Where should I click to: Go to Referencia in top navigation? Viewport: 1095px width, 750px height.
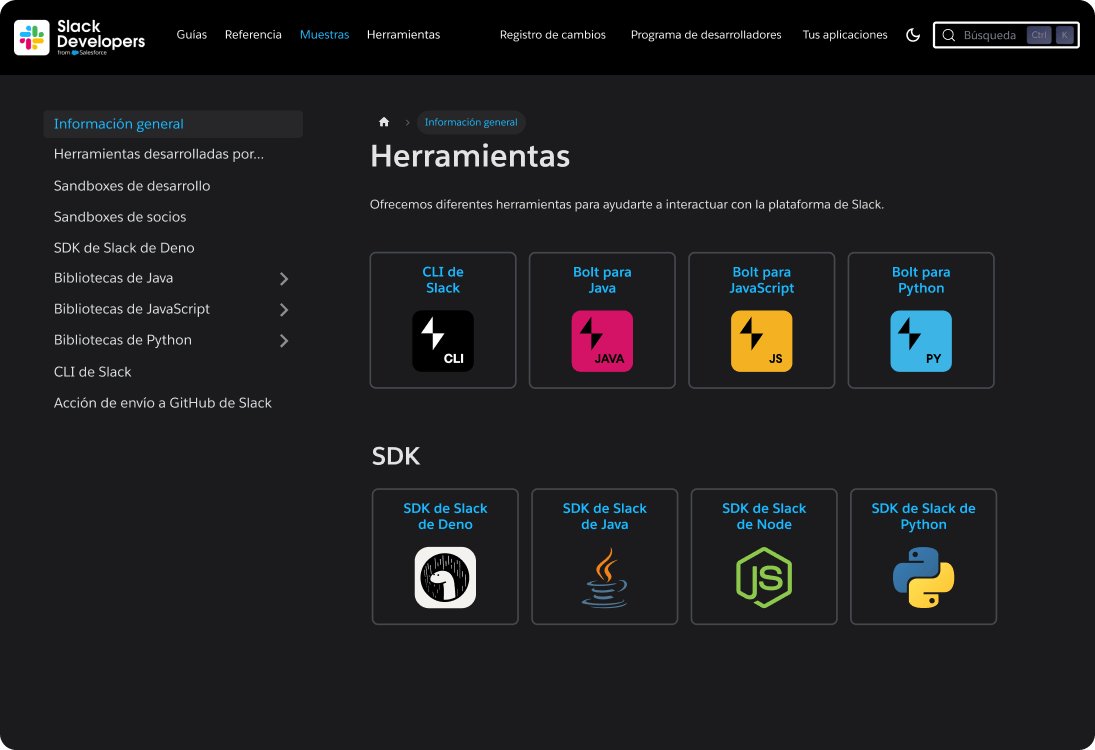click(253, 35)
